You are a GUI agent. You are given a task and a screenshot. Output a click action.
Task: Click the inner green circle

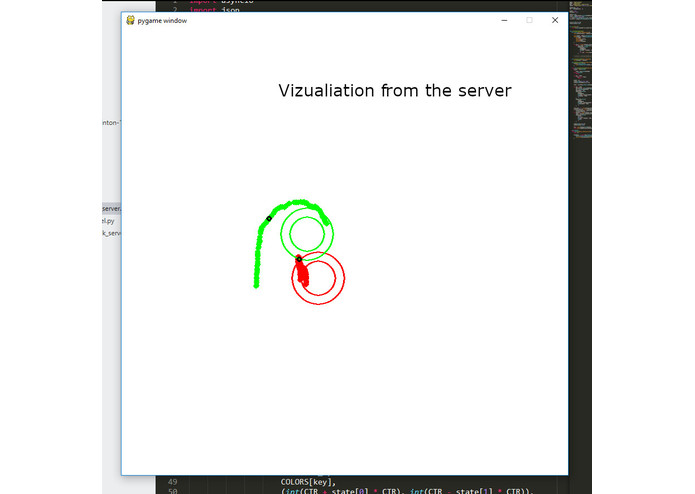click(x=307, y=234)
